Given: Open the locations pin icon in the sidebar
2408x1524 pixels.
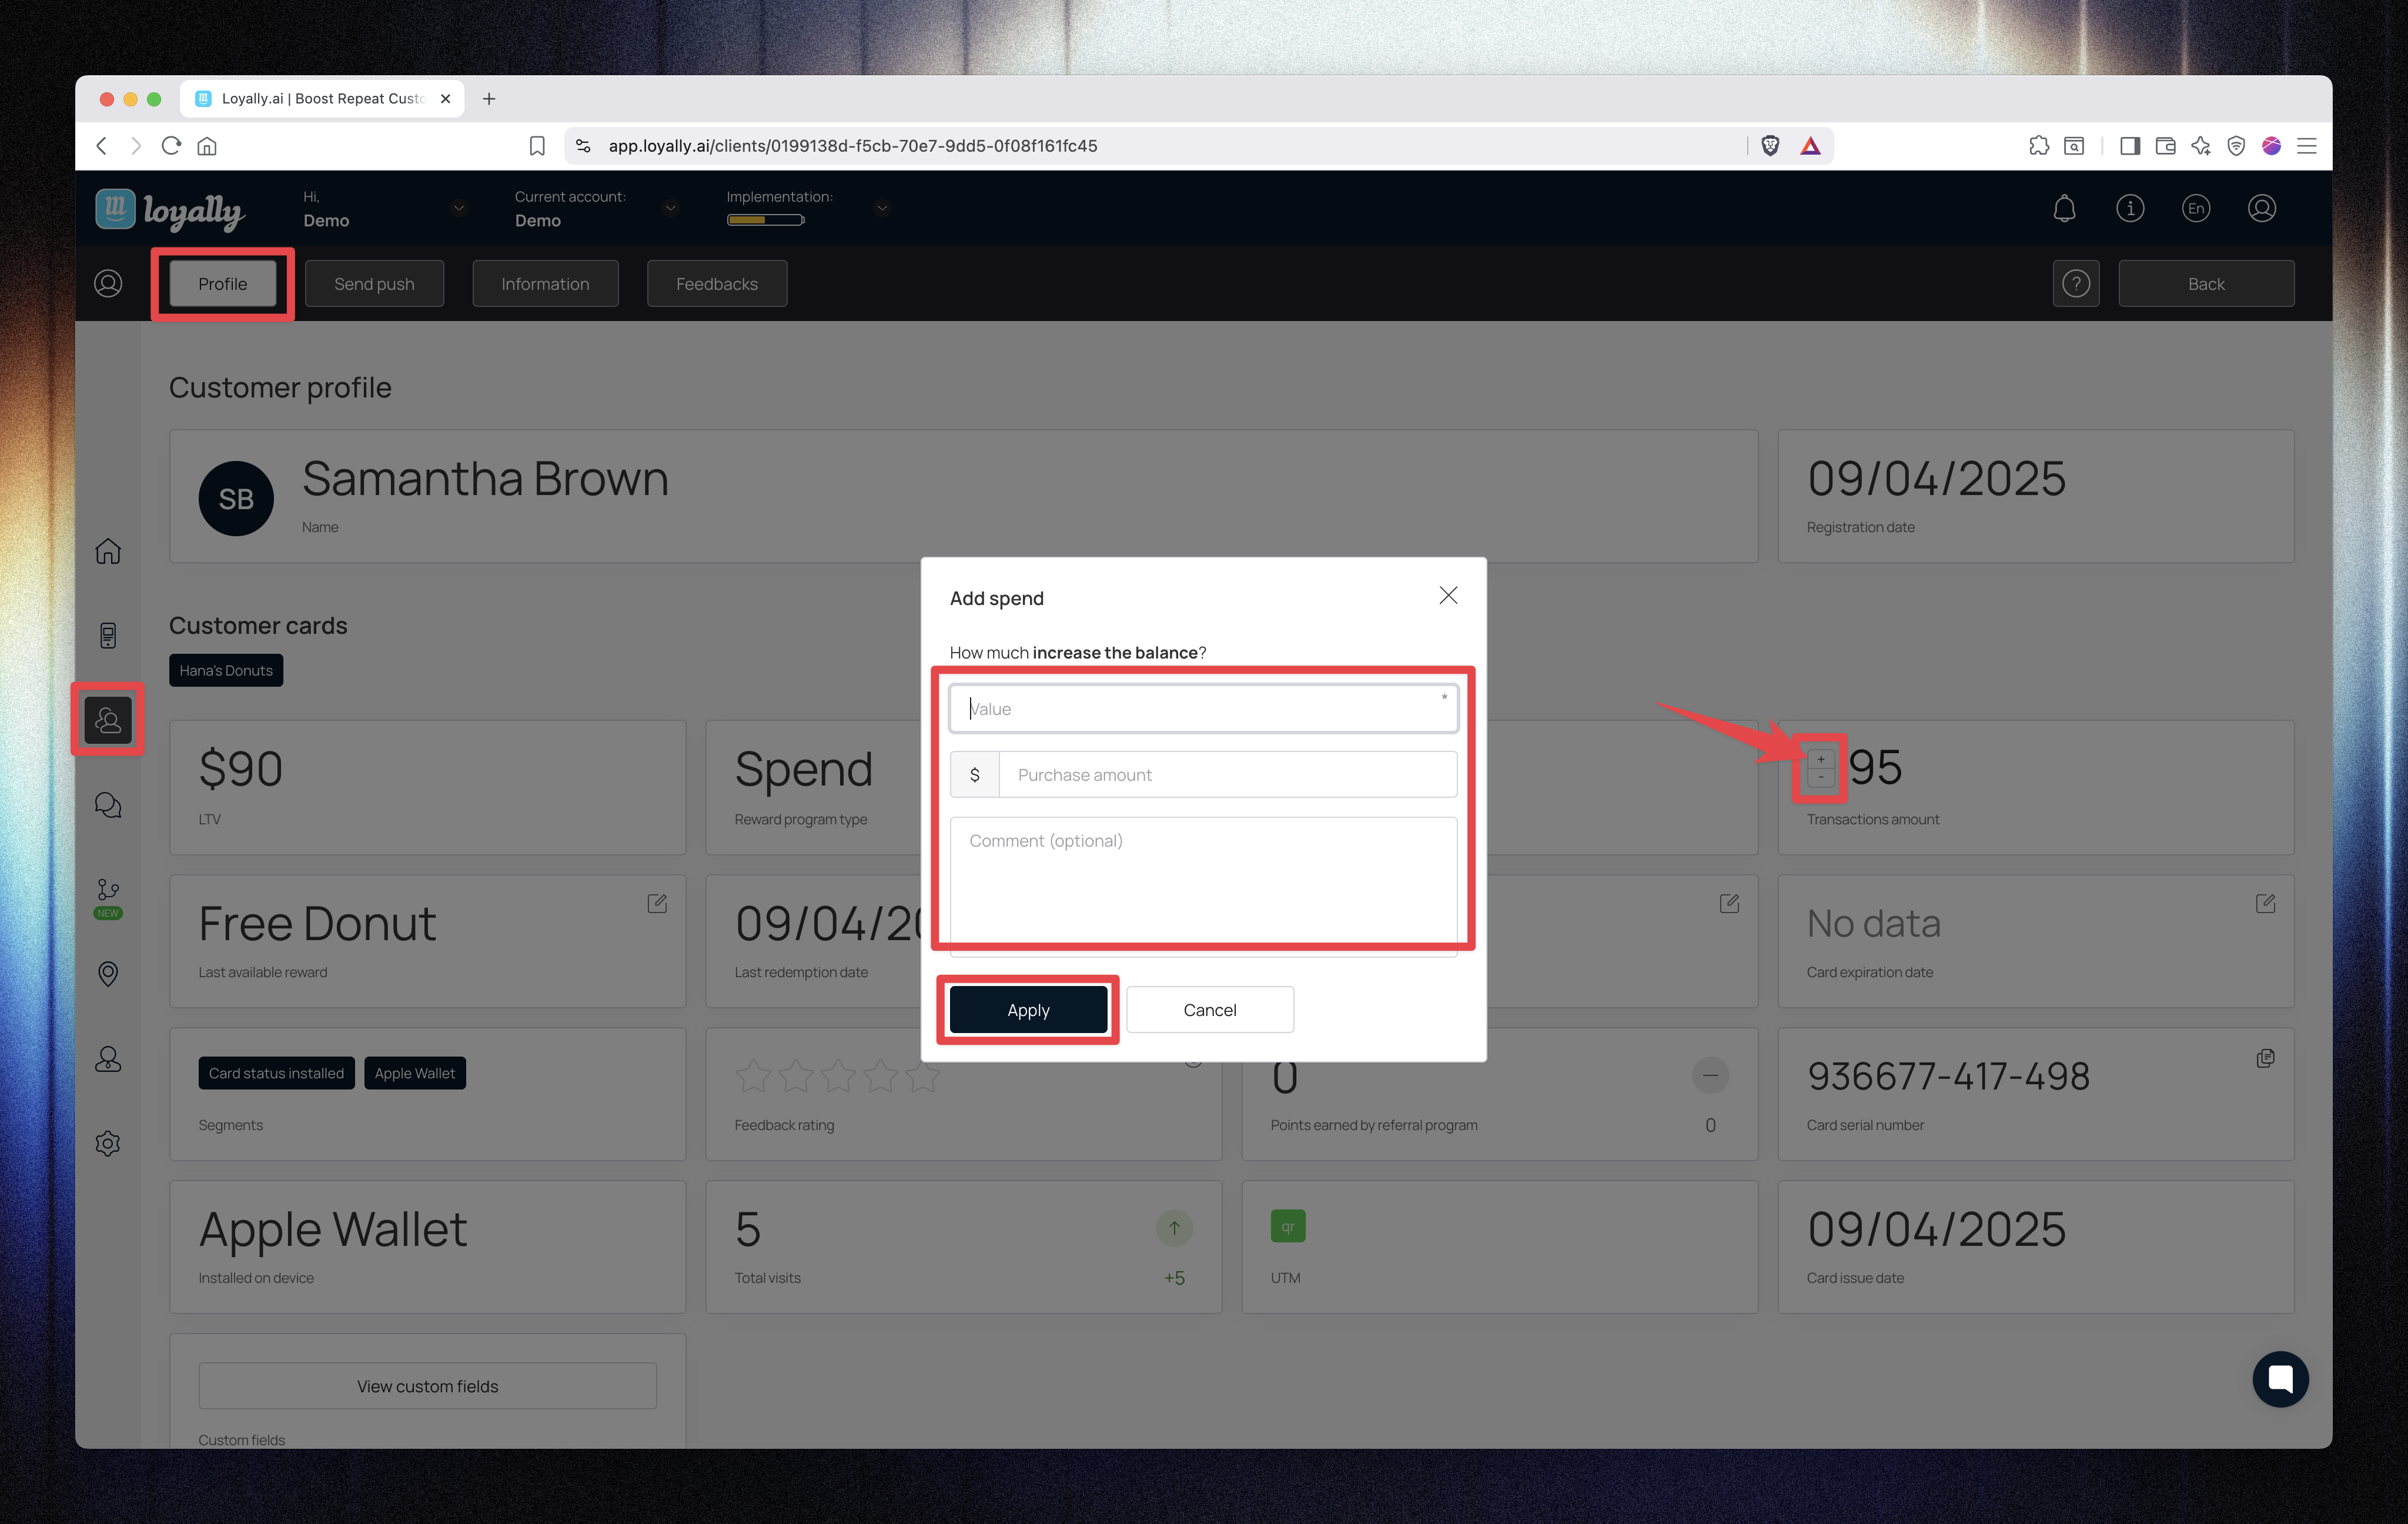Looking at the screenshot, I should pos(108,973).
